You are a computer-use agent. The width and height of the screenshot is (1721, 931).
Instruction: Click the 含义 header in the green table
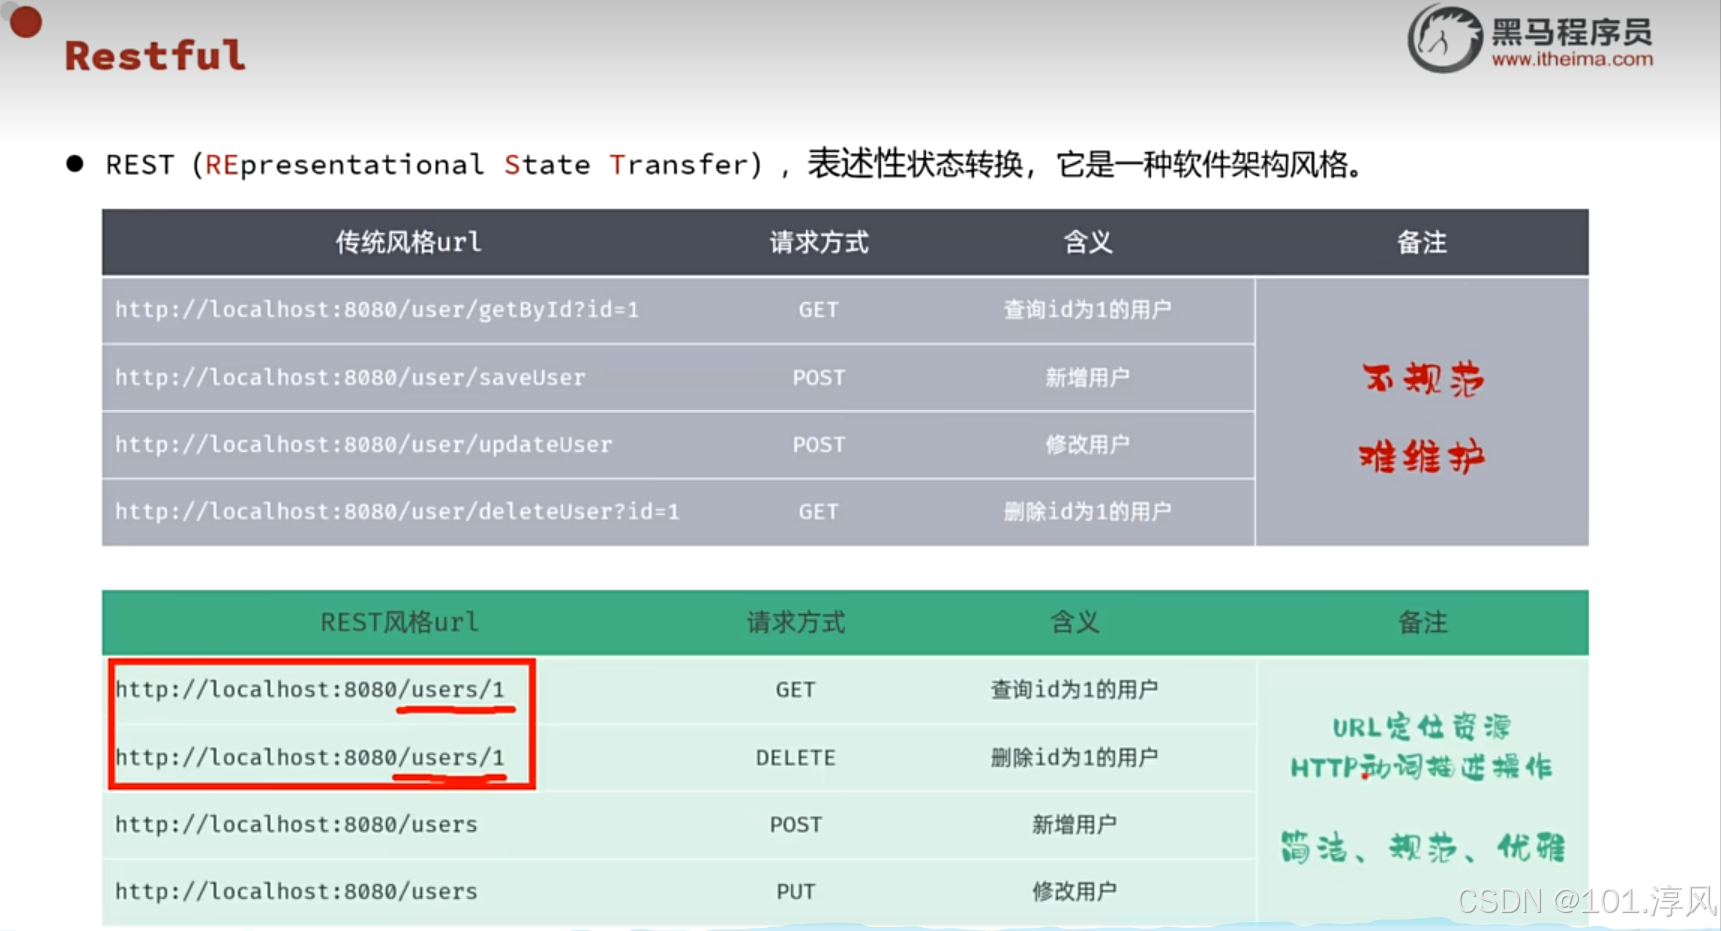click(x=1074, y=623)
